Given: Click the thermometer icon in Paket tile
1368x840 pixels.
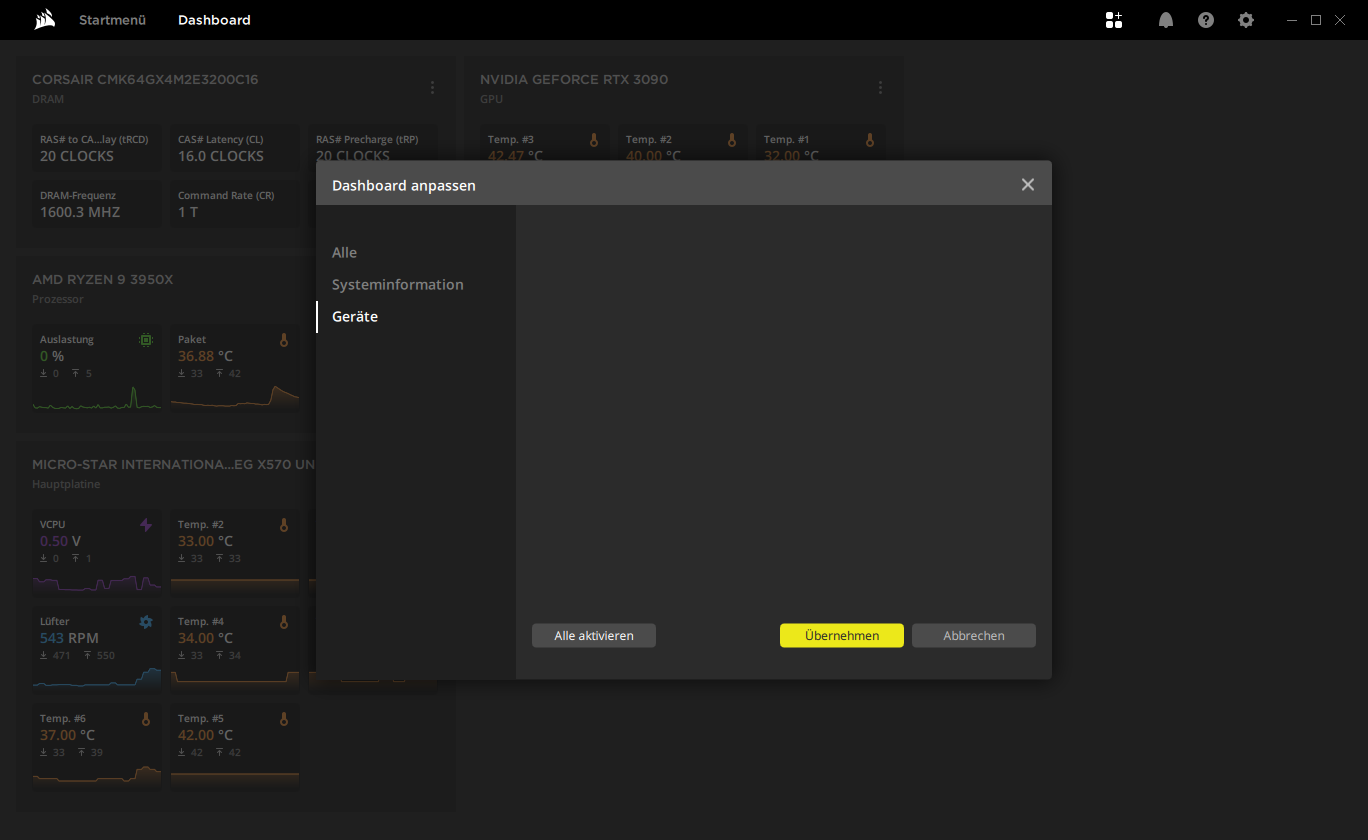Looking at the screenshot, I should [284, 340].
